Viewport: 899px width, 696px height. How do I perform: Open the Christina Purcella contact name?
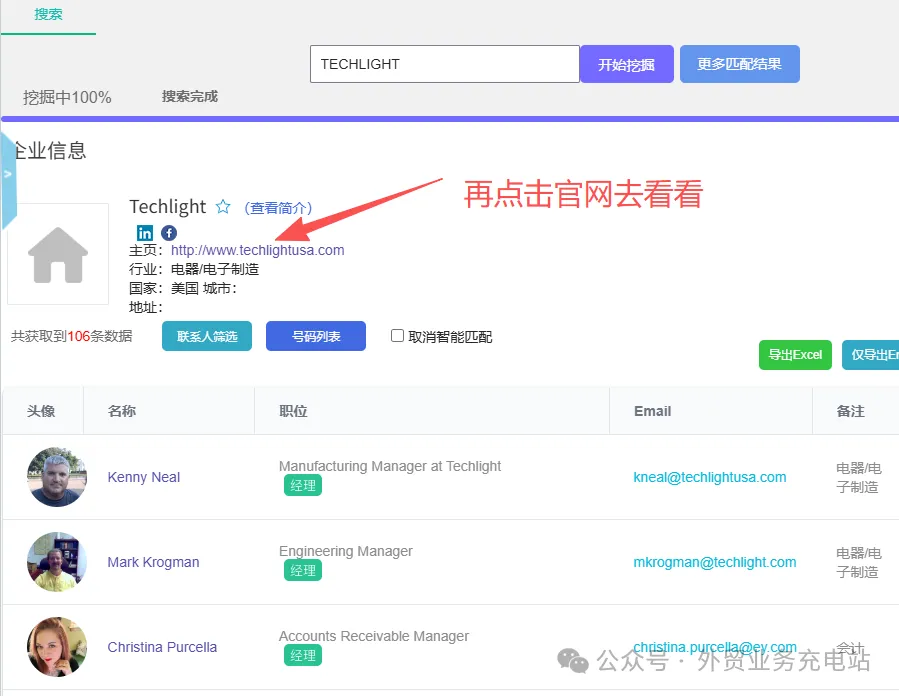pos(162,647)
